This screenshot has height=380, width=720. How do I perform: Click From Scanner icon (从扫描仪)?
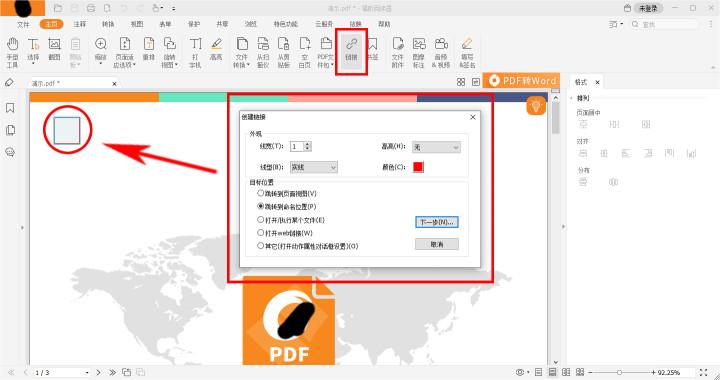(263, 52)
